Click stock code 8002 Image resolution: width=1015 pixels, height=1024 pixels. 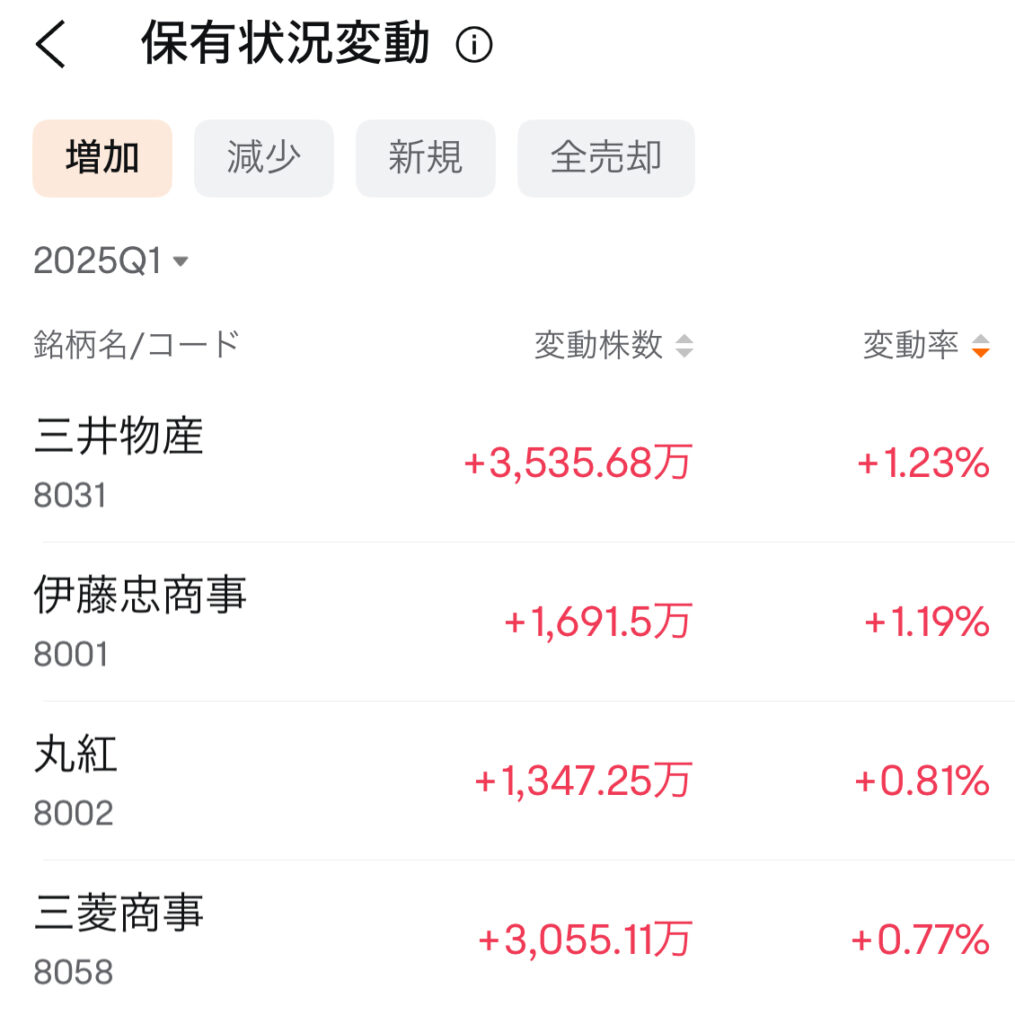click(74, 813)
